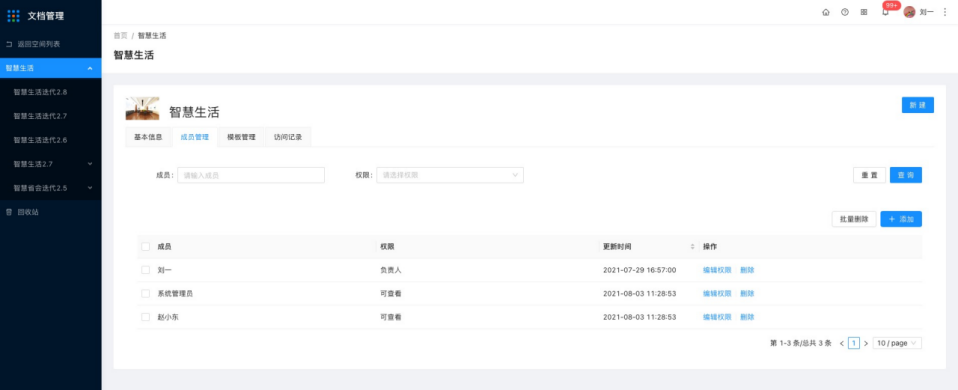Click the document management app logo
The height and width of the screenshot is (390, 958).
(13, 16)
